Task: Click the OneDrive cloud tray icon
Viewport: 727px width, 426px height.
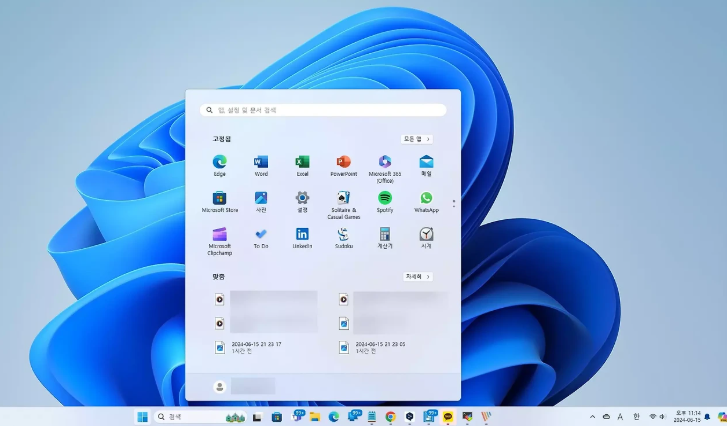Action: click(606, 417)
